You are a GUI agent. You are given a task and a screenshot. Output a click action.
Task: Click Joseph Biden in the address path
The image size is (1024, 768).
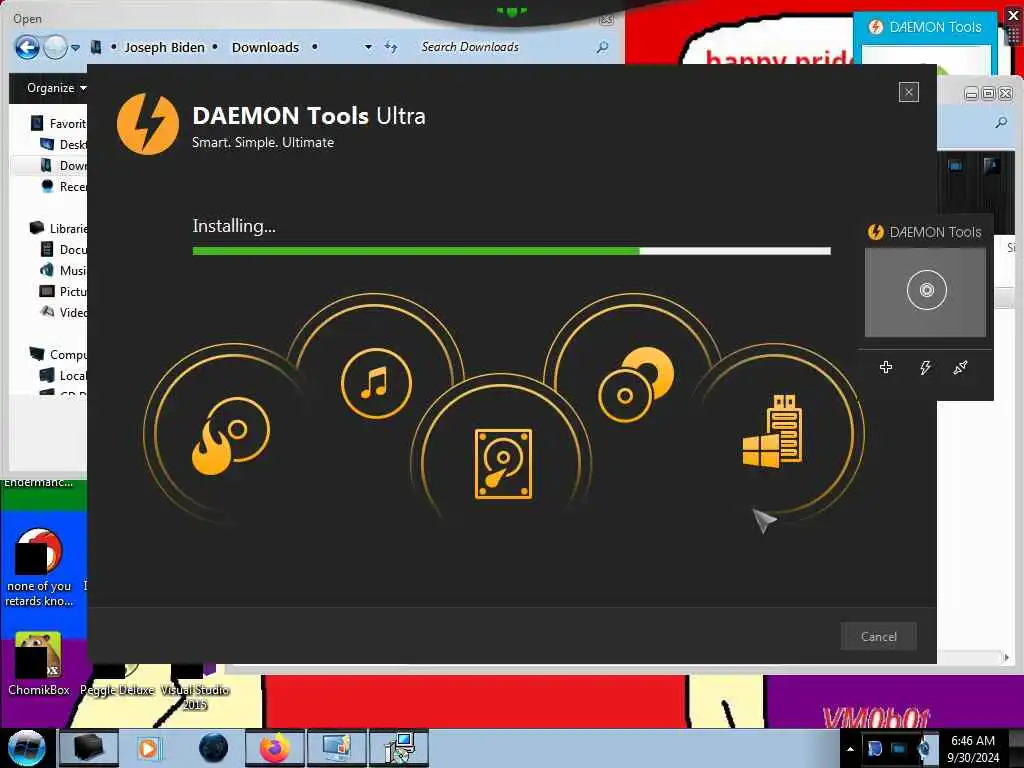coord(165,47)
